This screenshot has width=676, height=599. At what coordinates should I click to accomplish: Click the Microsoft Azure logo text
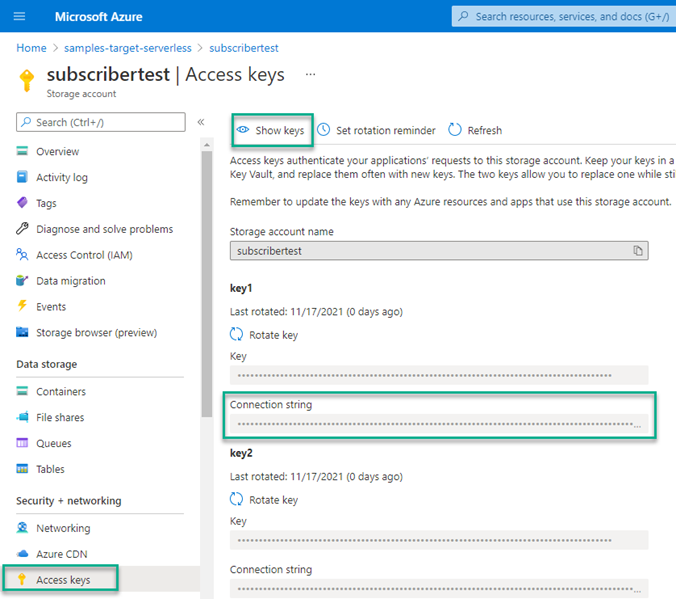(x=98, y=17)
